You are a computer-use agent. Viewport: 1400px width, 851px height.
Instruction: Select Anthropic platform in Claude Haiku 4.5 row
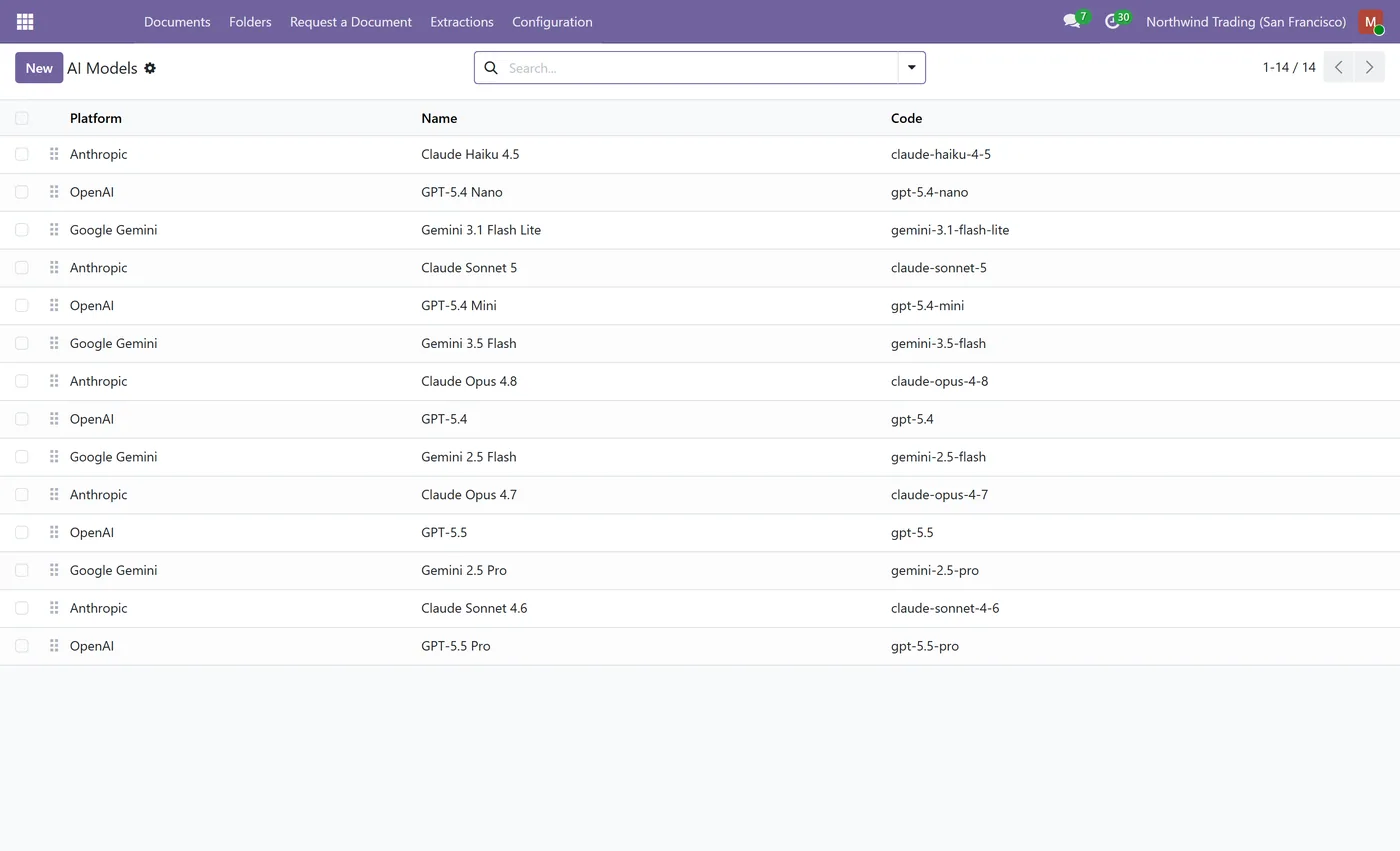(x=98, y=154)
